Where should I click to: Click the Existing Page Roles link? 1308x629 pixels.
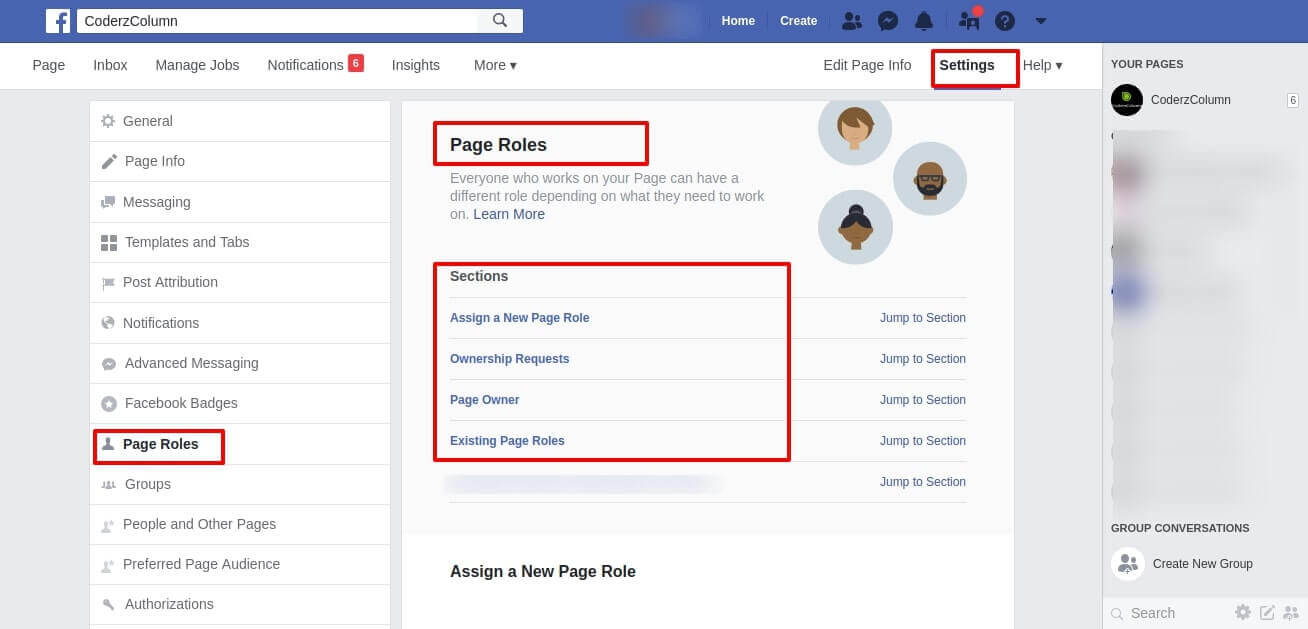point(507,441)
